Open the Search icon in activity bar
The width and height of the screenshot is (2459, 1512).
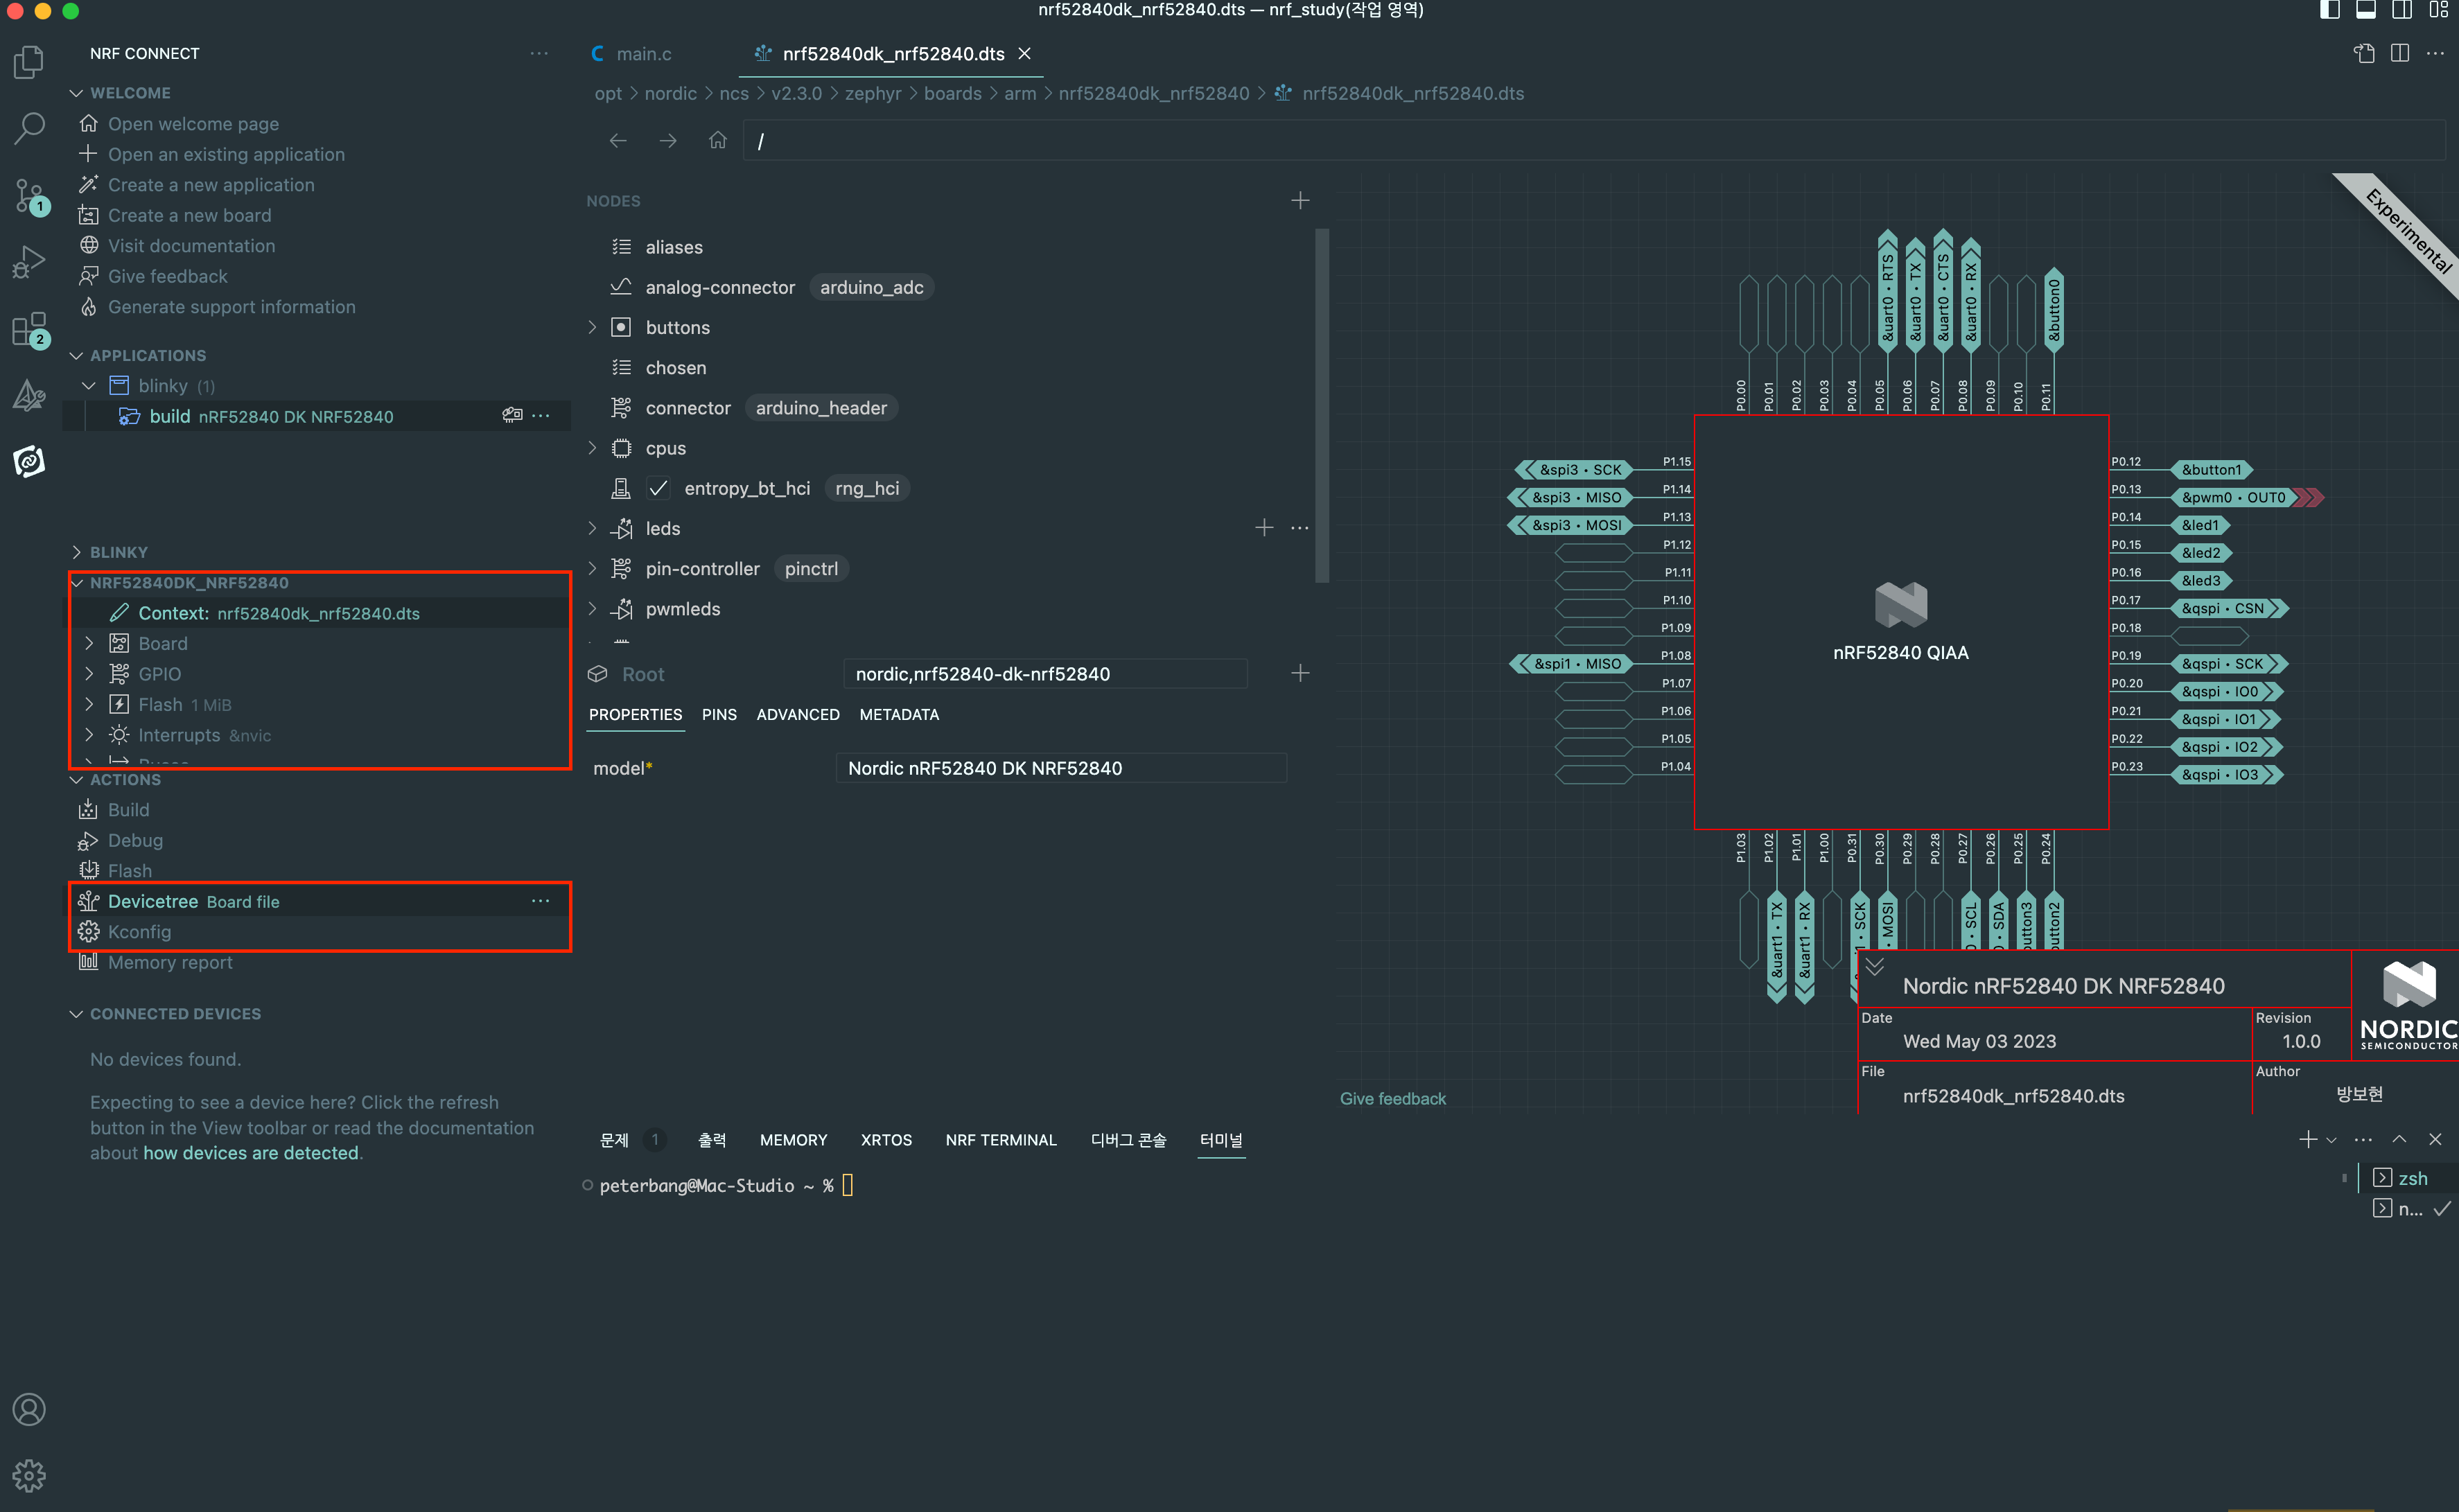tap(29, 128)
